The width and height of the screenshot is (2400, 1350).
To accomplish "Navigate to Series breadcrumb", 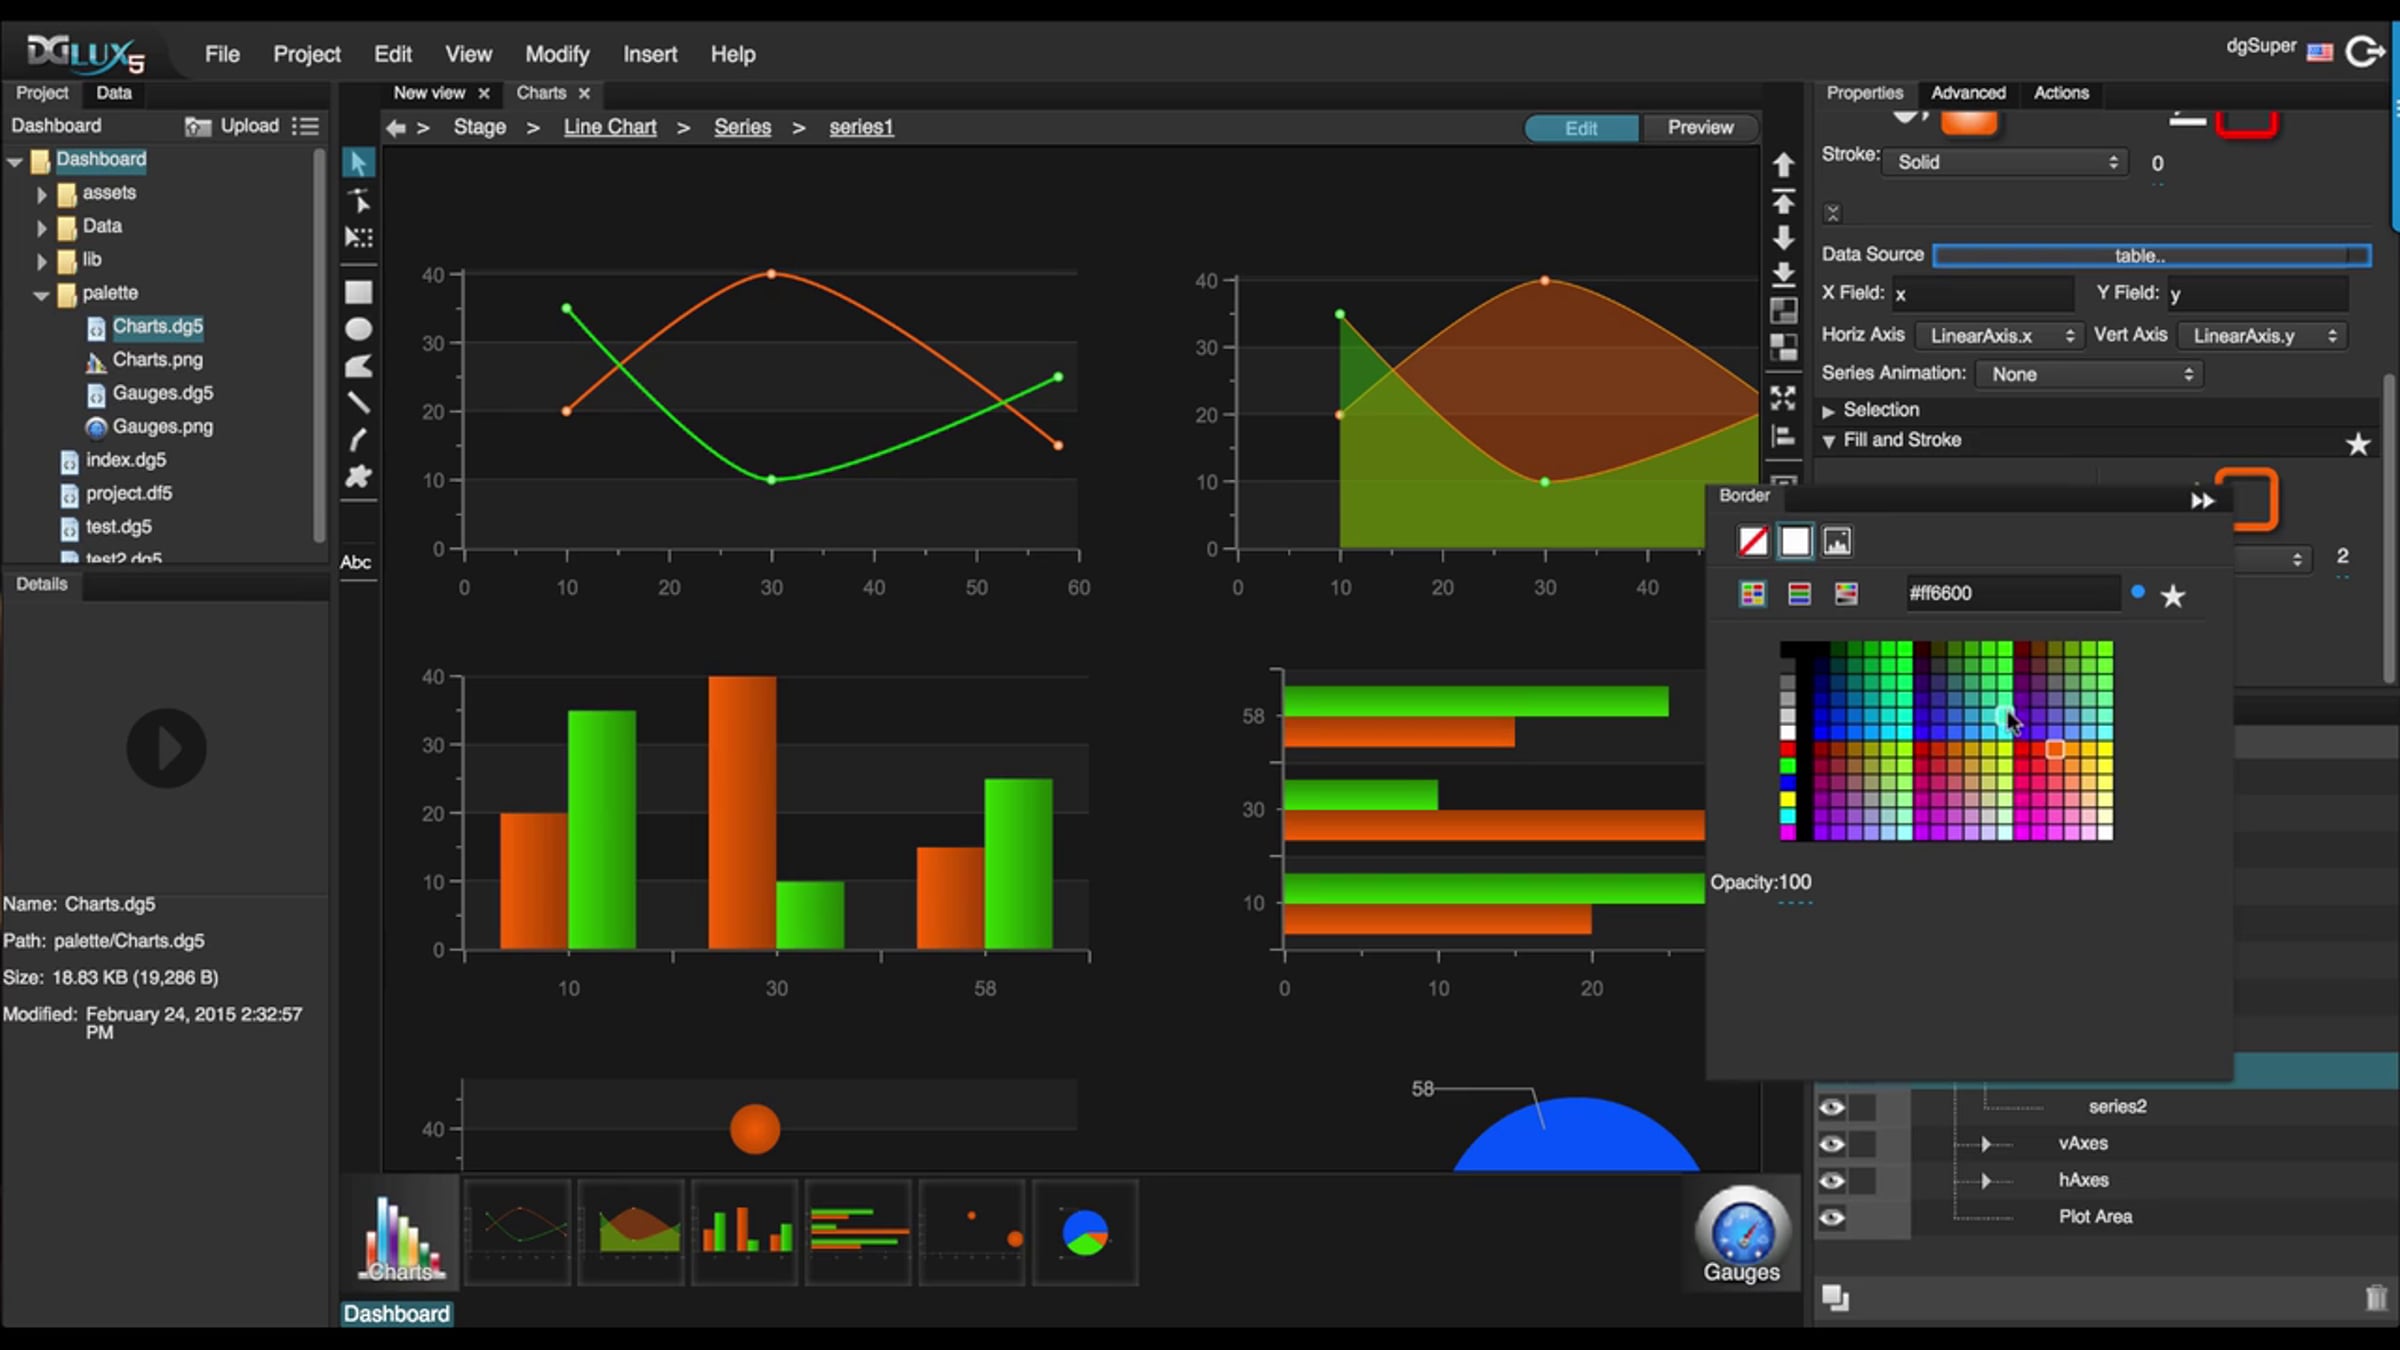I will pyautogui.click(x=742, y=128).
